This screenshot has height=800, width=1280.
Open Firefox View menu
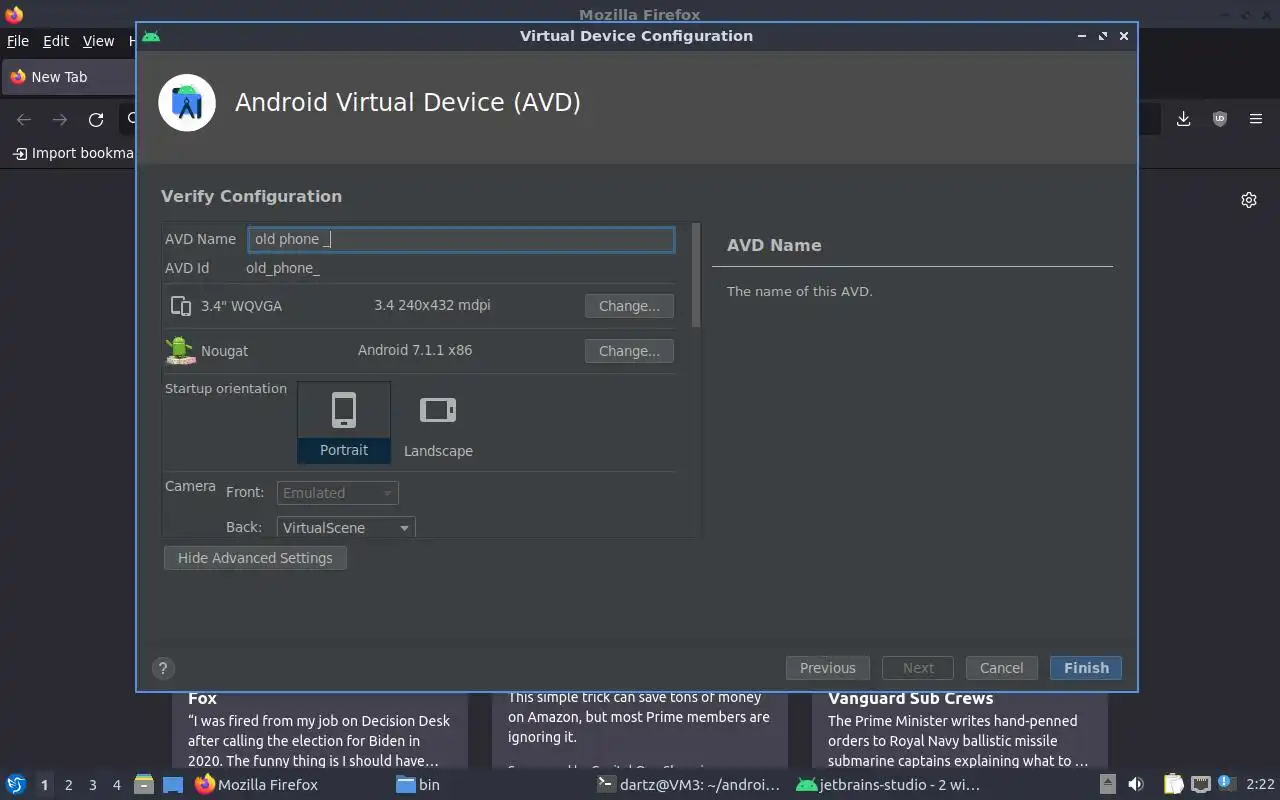click(x=98, y=41)
